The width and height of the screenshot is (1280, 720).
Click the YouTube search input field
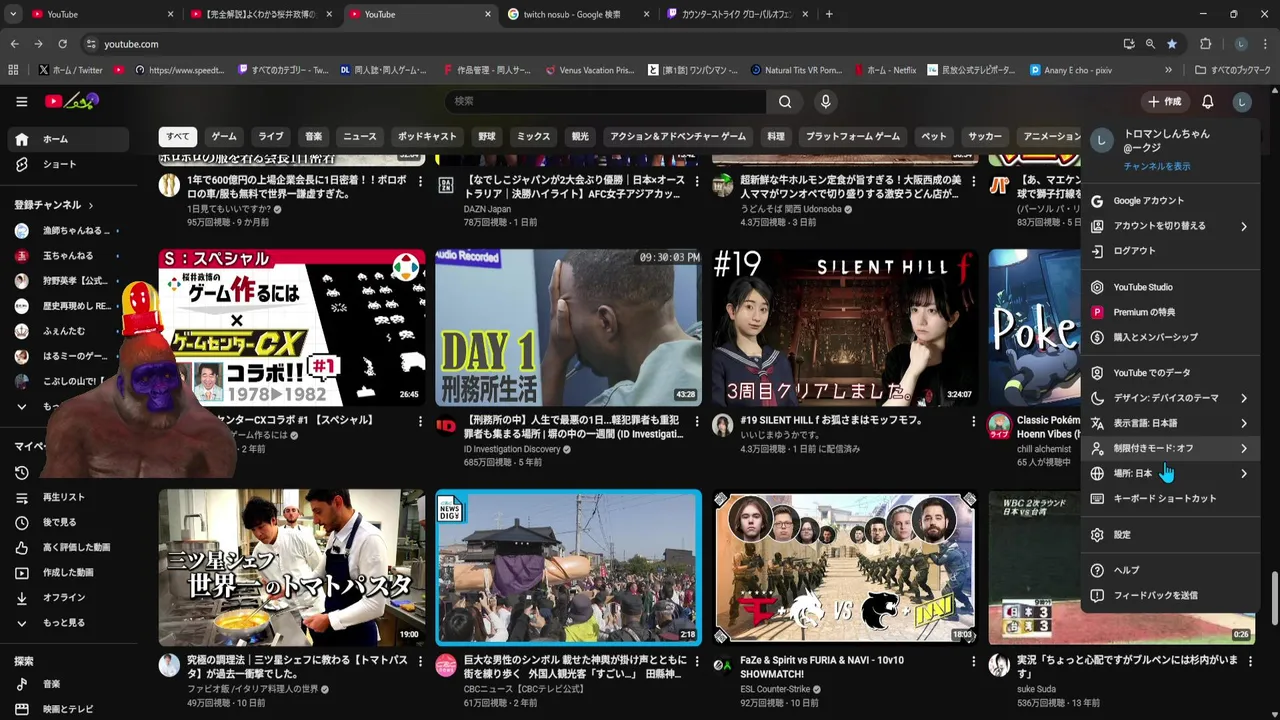point(606,101)
